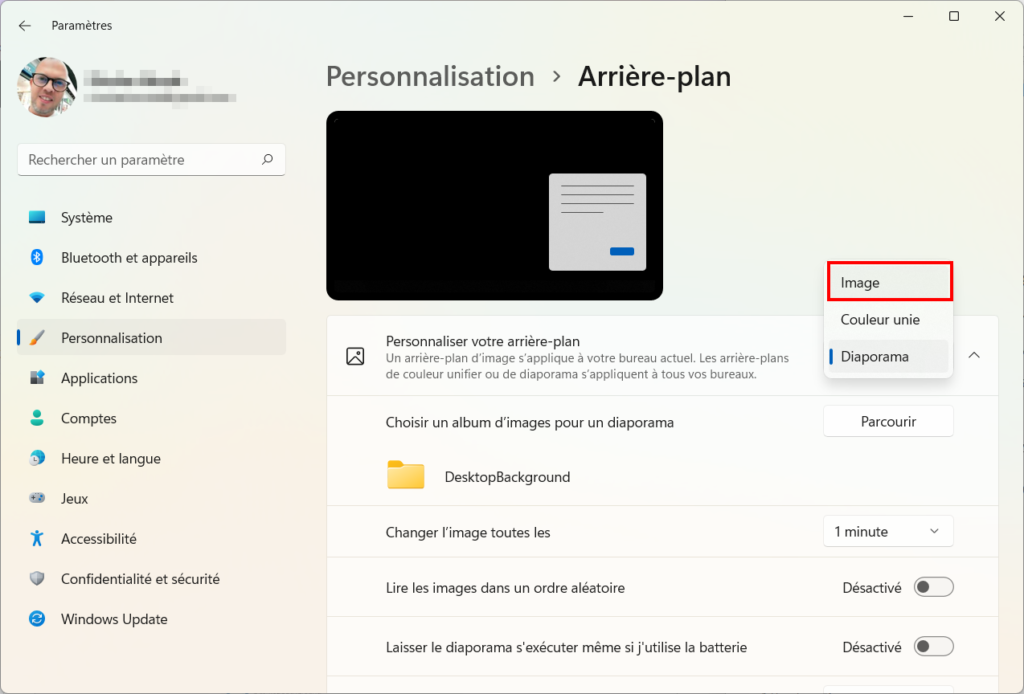Click the Système monitor icon
The height and width of the screenshot is (694, 1024).
(x=37, y=217)
